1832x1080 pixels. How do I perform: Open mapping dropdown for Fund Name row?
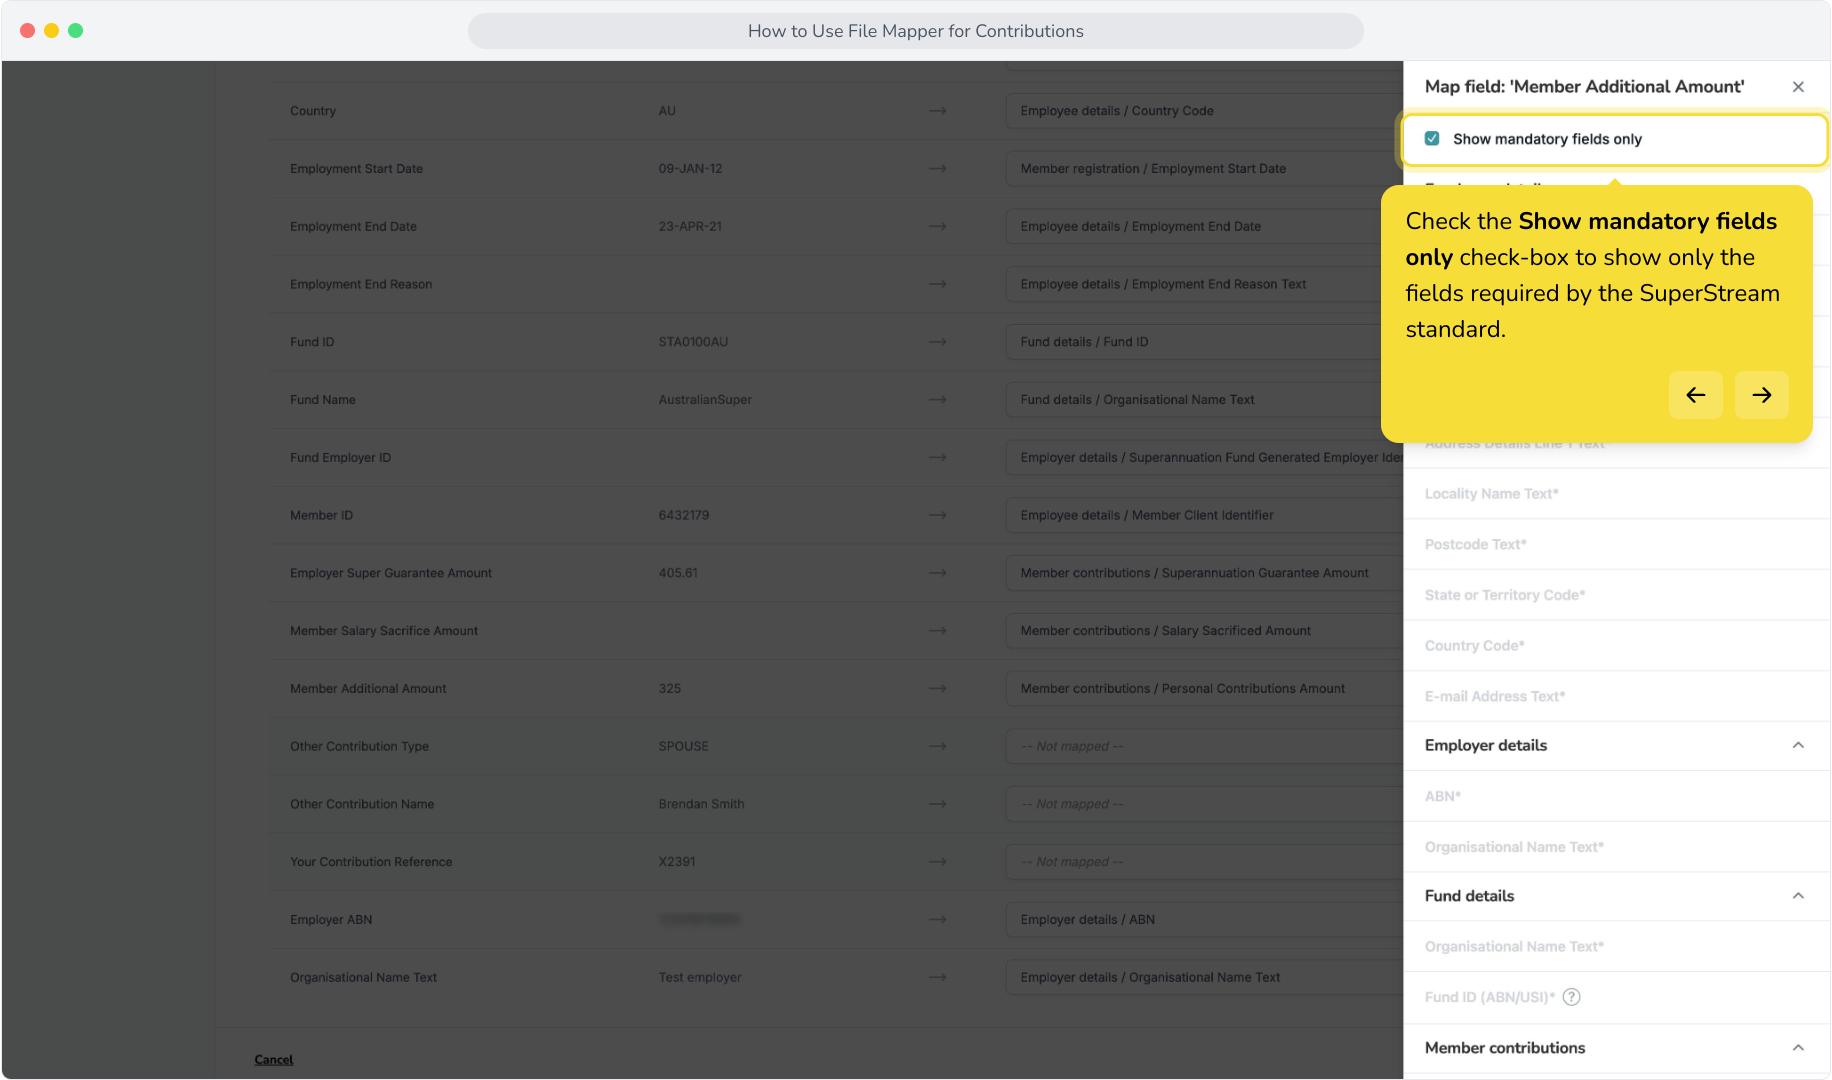[x=1204, y=400]
